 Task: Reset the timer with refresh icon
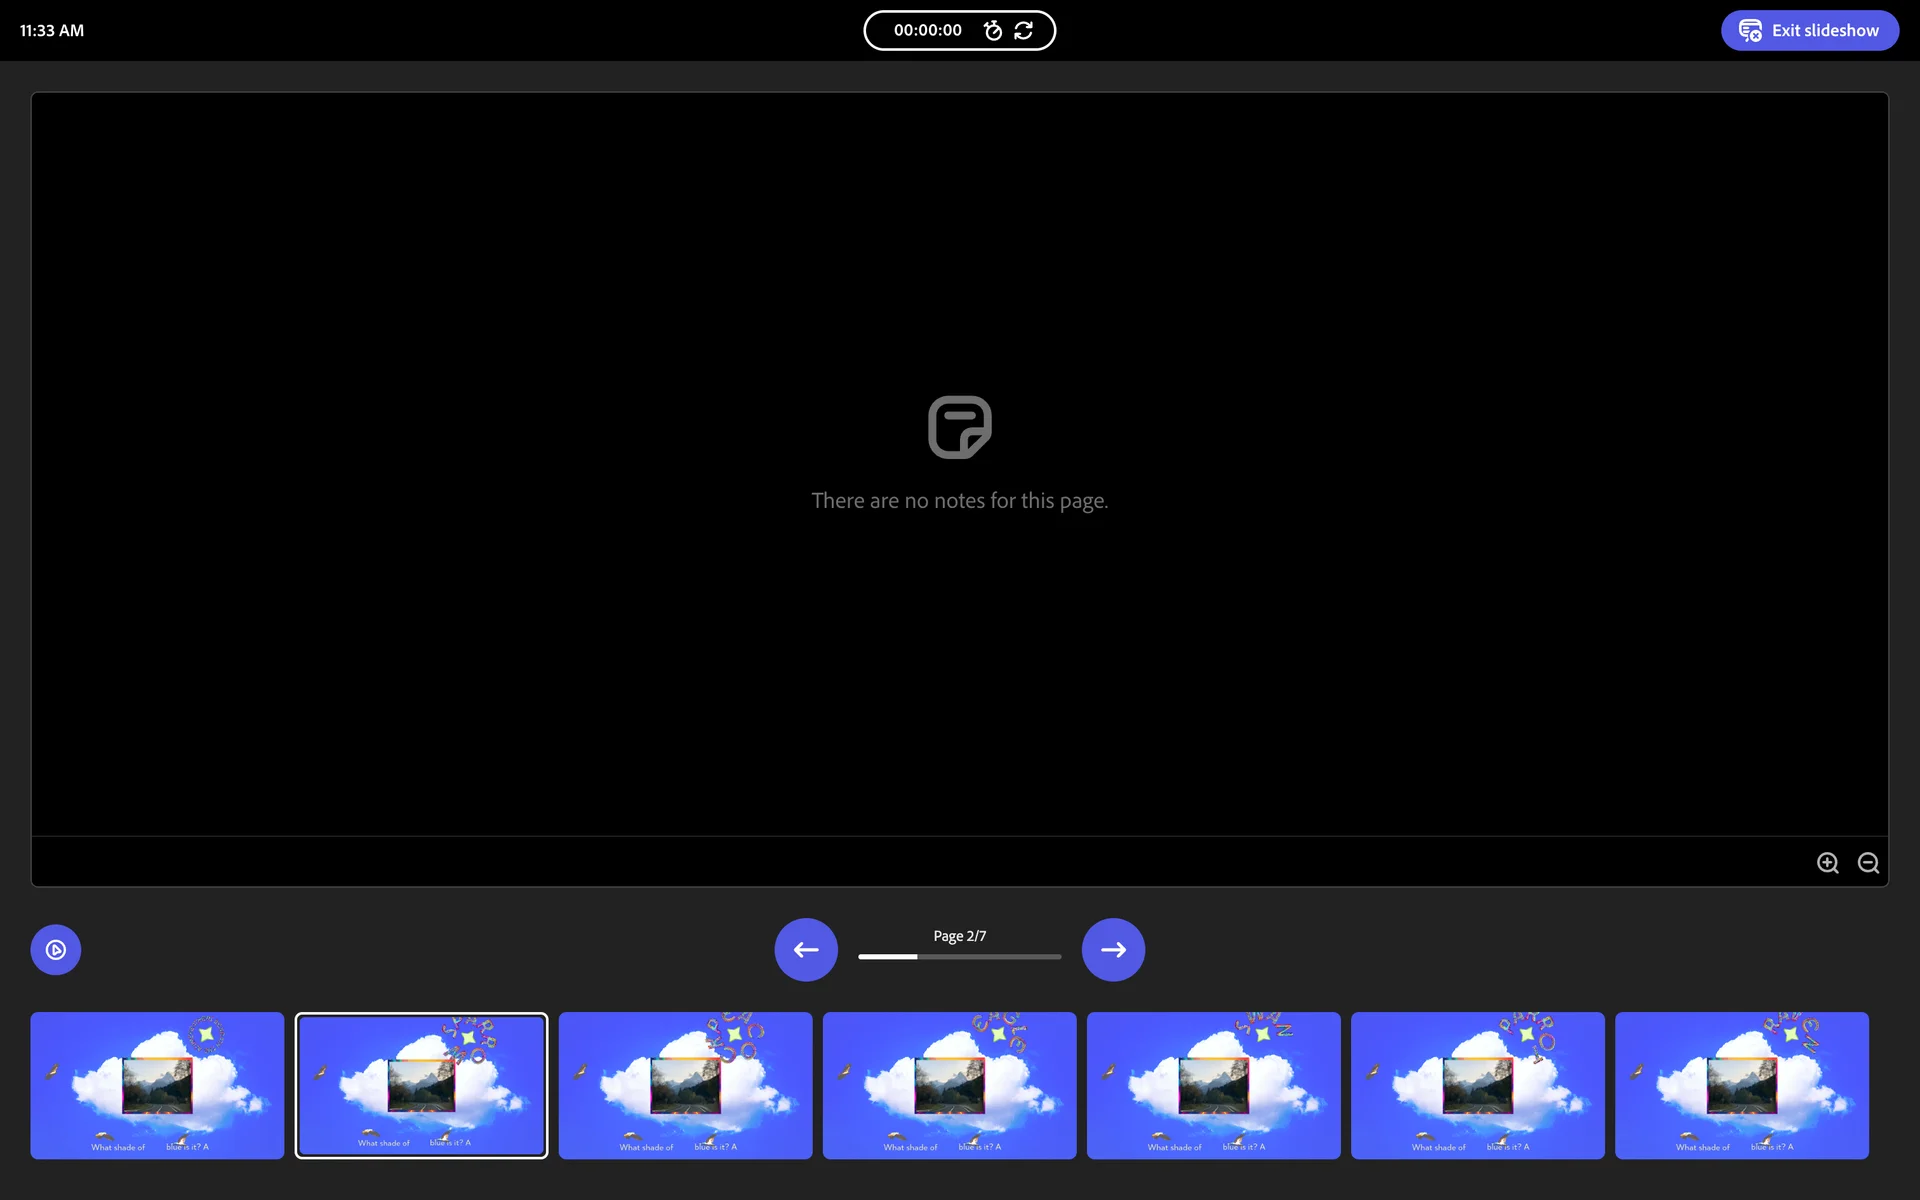(x=1023, y=31)
